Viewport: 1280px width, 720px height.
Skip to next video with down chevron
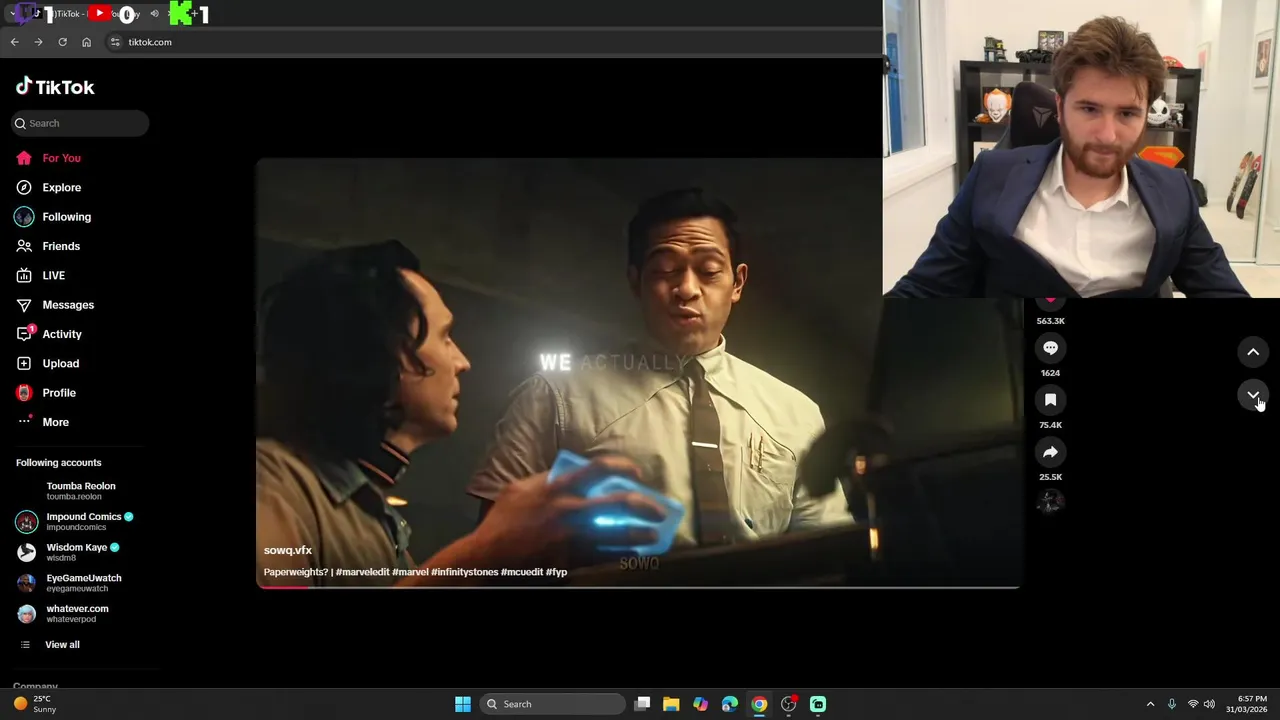click(1253, 395)
